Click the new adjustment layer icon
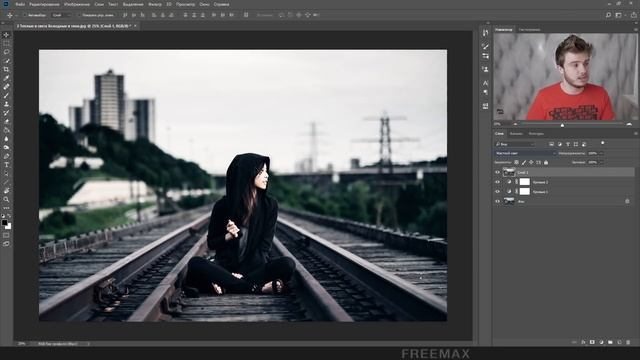This screenshot has height=360, width=640. click(x=601, y=342)
